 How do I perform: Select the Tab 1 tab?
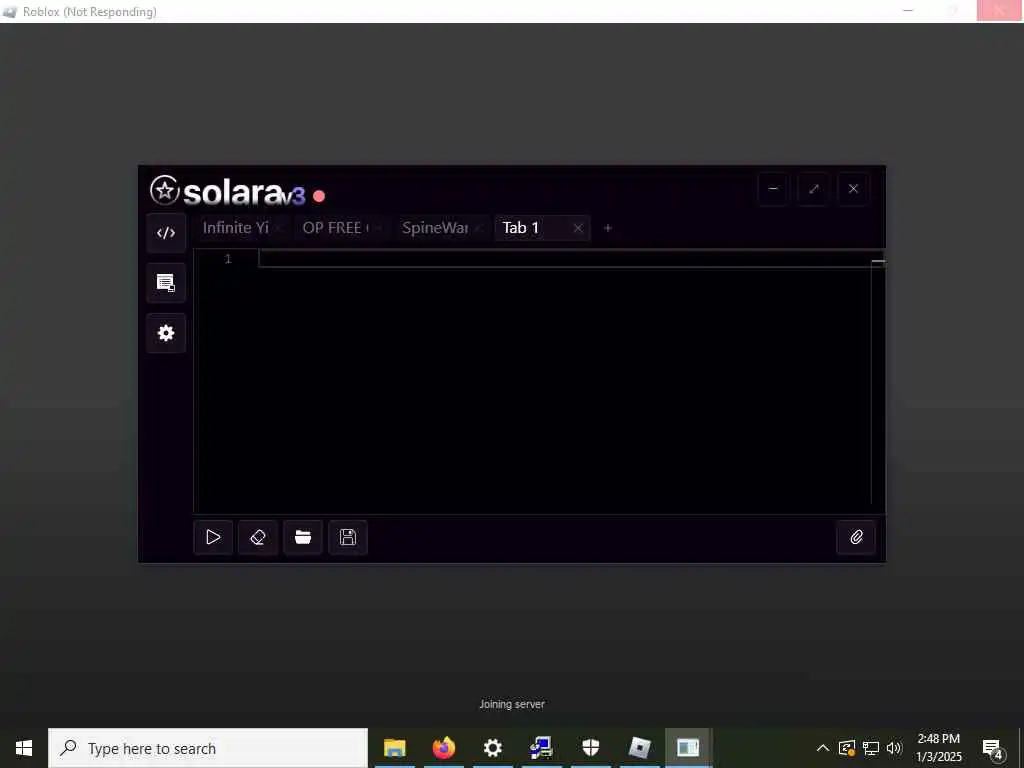click(520, 227)
